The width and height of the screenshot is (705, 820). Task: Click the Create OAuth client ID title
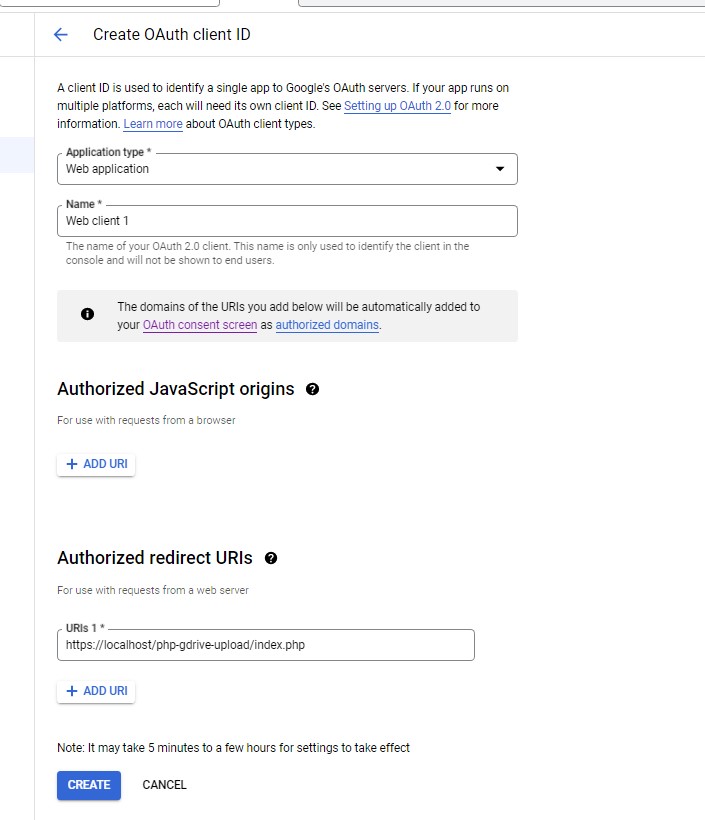click(x=172, y=35)
